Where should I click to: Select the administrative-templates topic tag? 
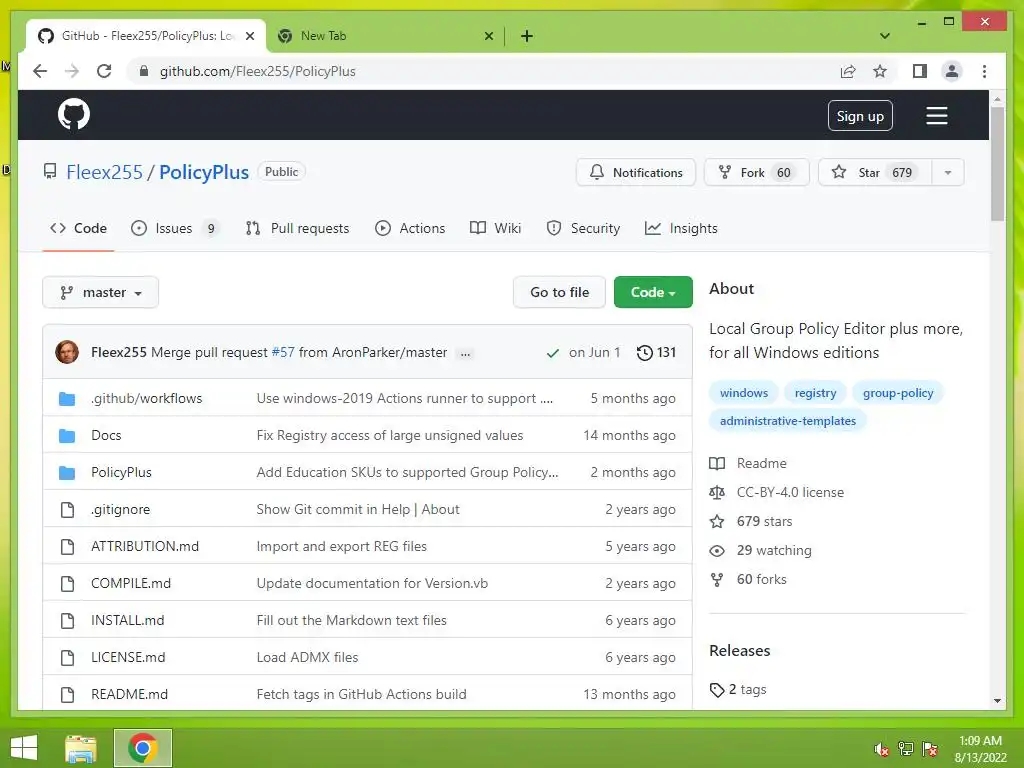[788, 421]
